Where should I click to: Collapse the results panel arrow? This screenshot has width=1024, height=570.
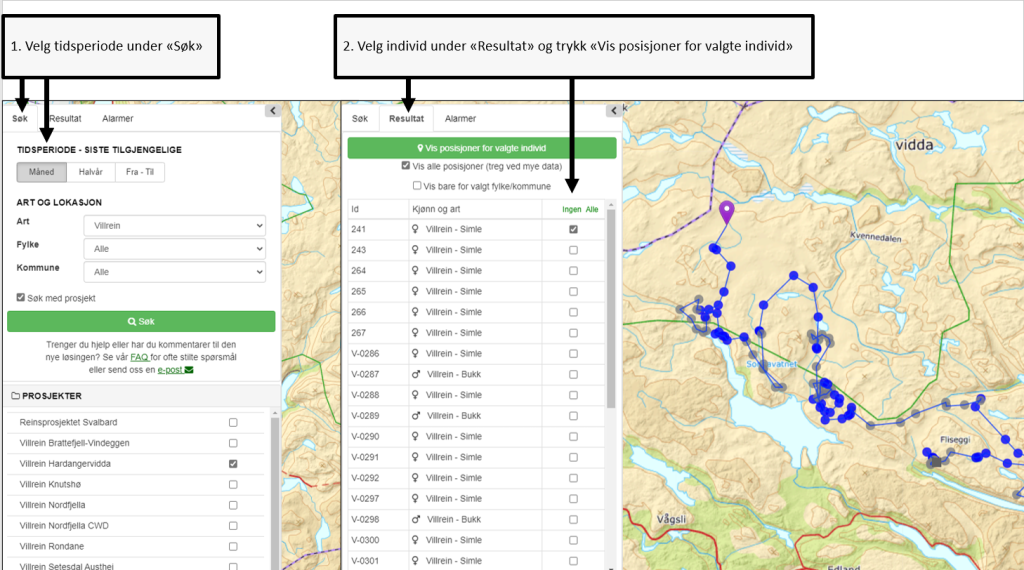point(610,112)
